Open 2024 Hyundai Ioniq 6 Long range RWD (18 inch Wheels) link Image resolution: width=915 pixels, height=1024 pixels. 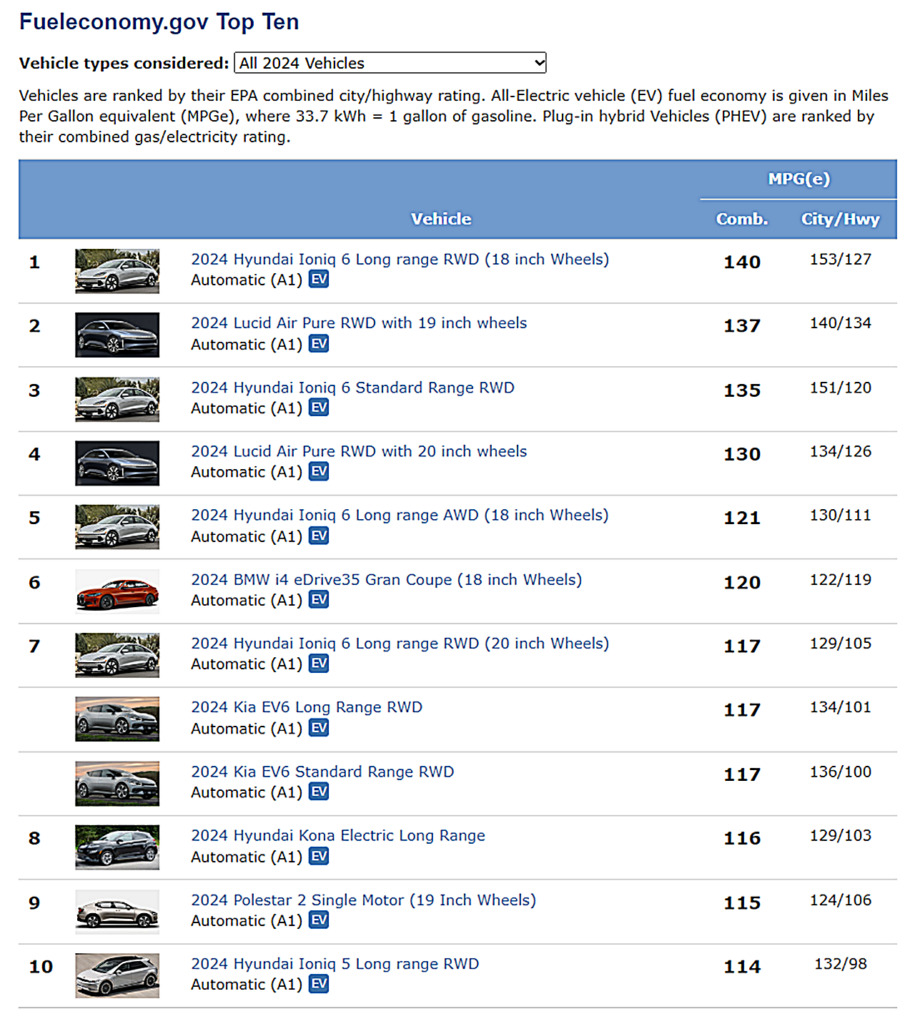[x=400, y=259]
